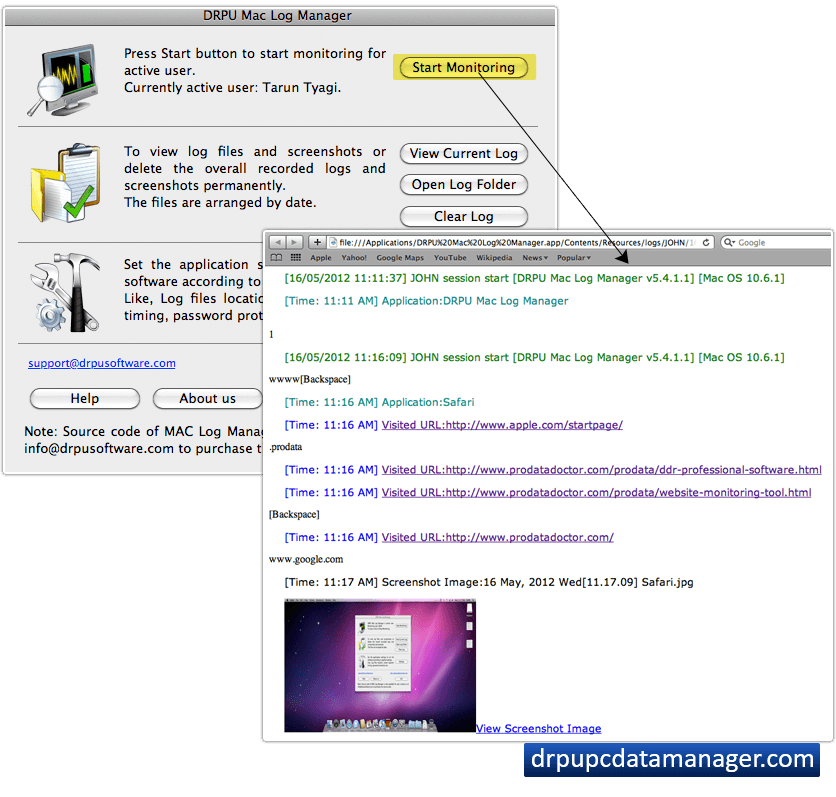836x797 pixels.
Task: Click the www.google.com keystroke text
Action: click(x=306, y=560)
